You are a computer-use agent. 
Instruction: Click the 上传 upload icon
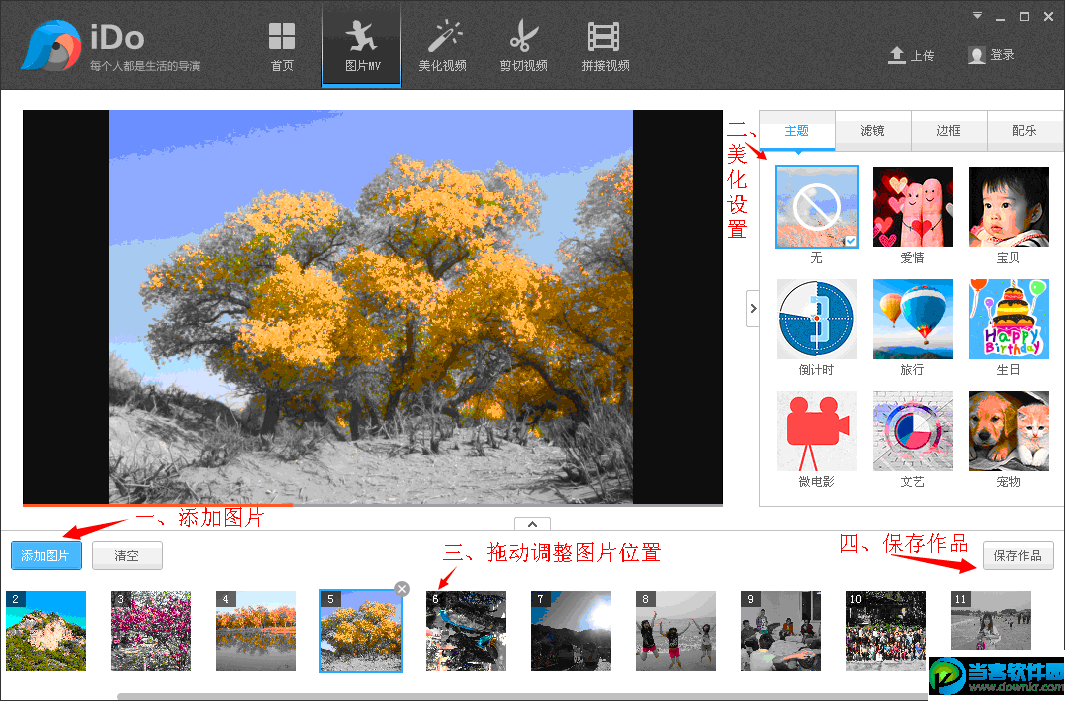[897, 55]
